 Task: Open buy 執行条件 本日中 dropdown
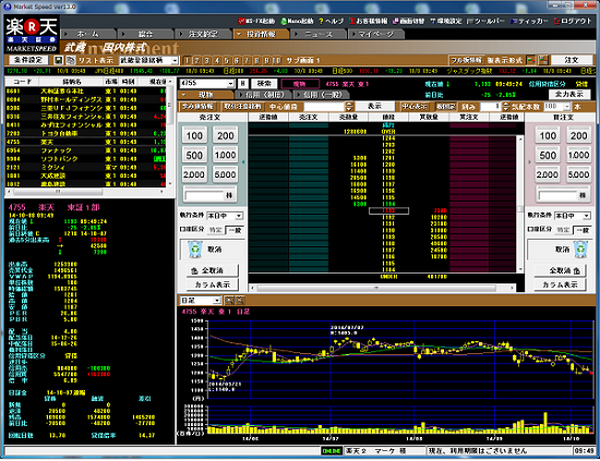[587, 216]
